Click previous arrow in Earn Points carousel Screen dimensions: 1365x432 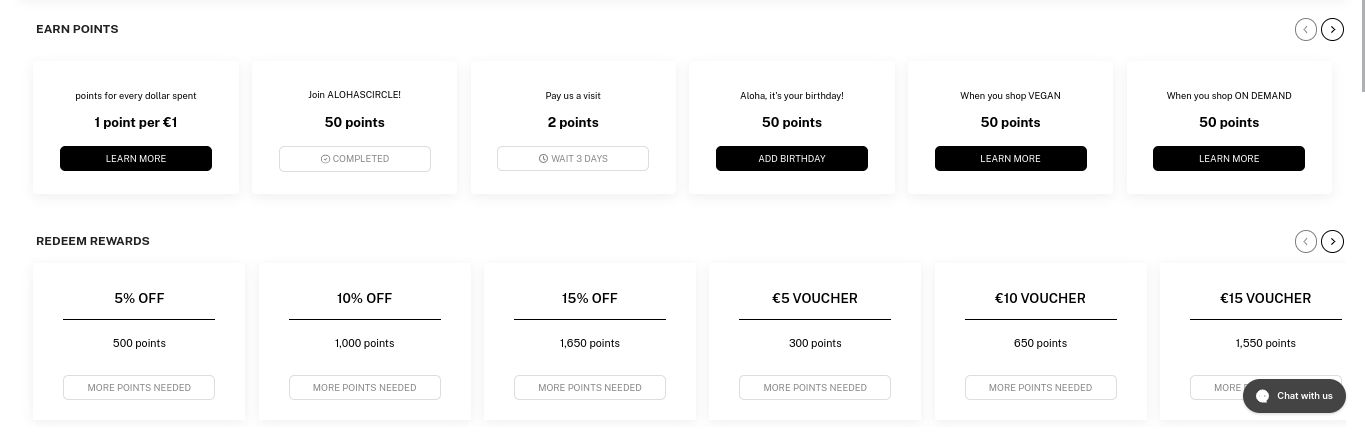tap(1305, 30)
